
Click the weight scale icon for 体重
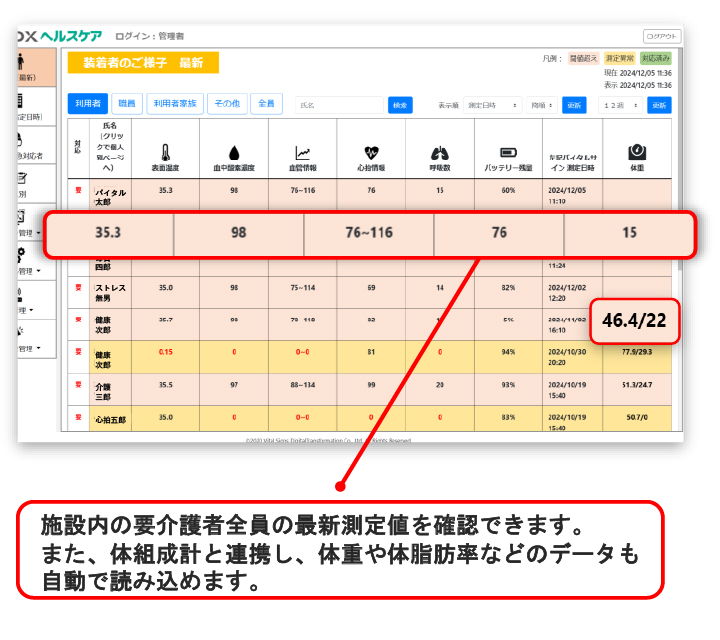[x=636, y=153]
